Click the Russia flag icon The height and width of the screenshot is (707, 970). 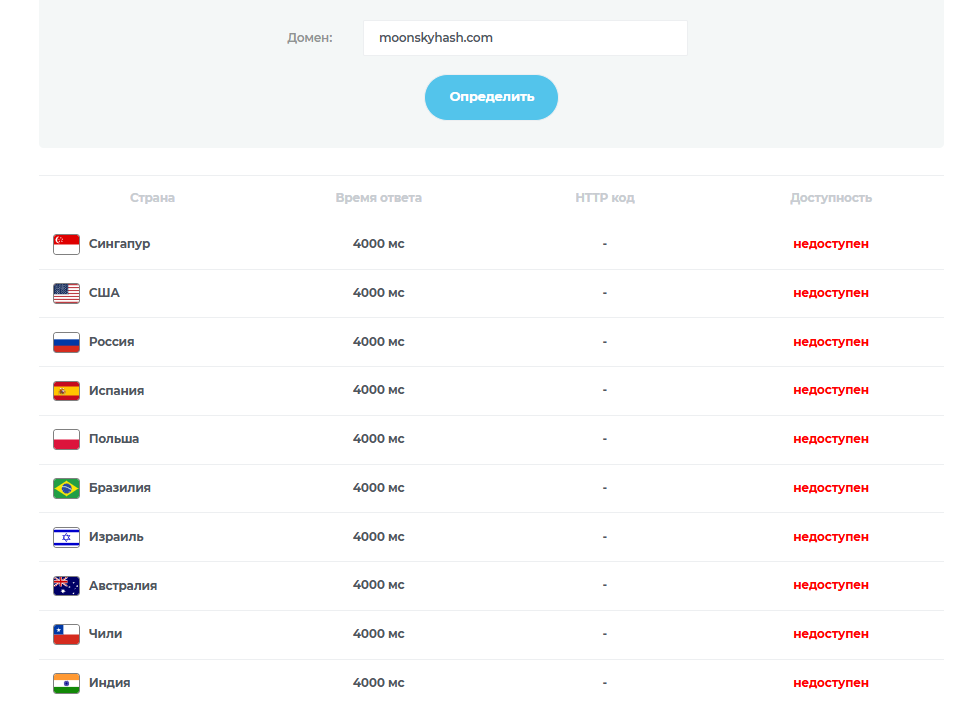pyautogui.click(x=66, y=342)
